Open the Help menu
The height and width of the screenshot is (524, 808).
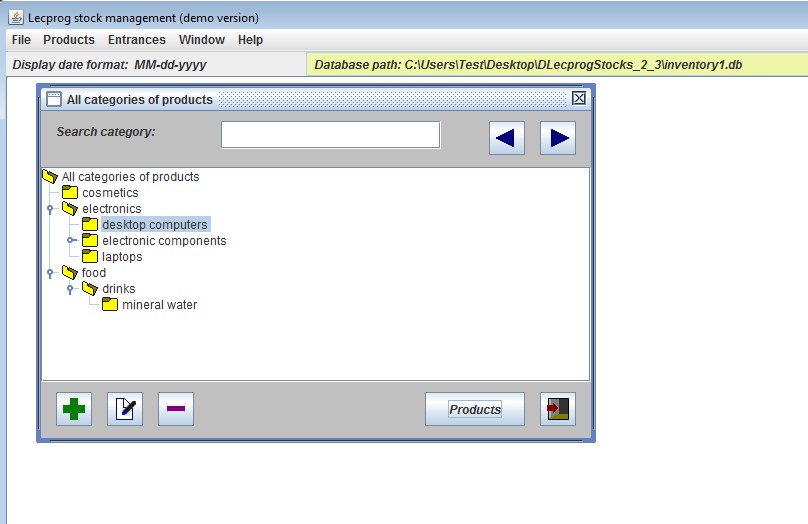250,40
